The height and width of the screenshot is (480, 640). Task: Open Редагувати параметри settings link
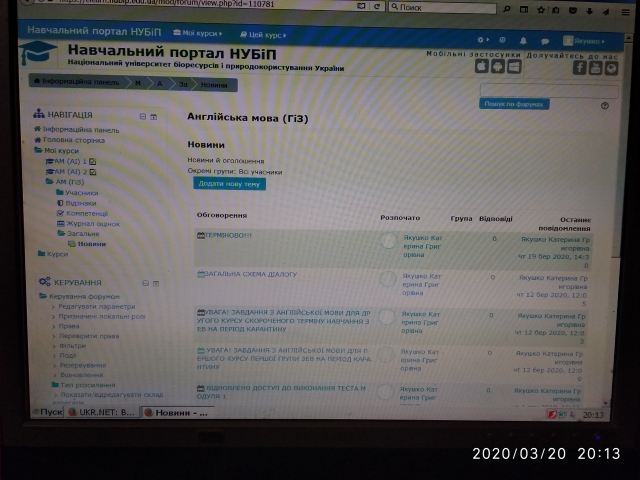(97, 307)
